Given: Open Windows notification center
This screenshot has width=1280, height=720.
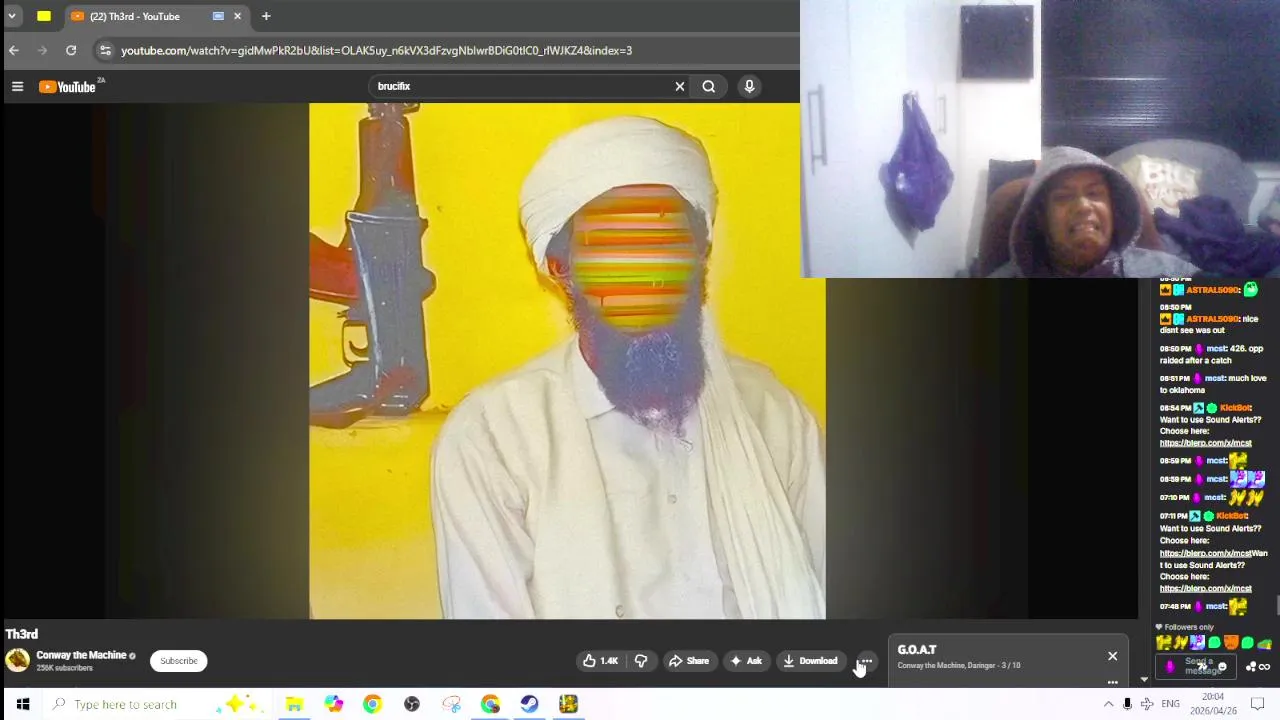Looking at the screenshot, I should pyautogui.click(x=1258, y=704).
